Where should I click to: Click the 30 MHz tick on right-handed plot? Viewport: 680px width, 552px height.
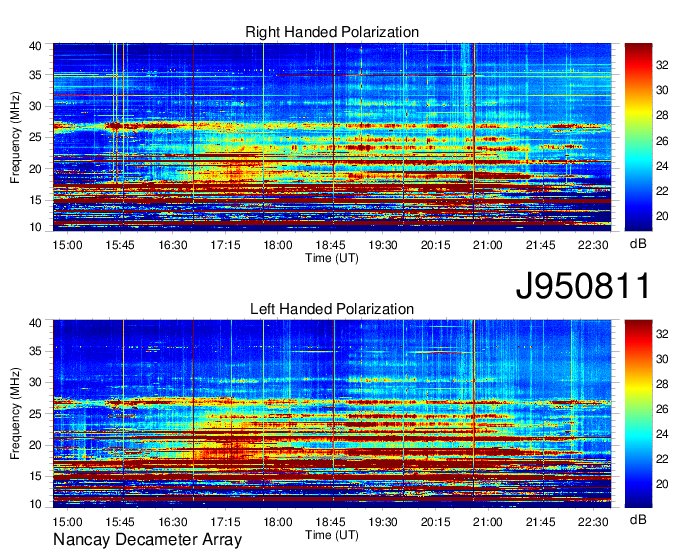pyautogui.click(x=35, y=107)
